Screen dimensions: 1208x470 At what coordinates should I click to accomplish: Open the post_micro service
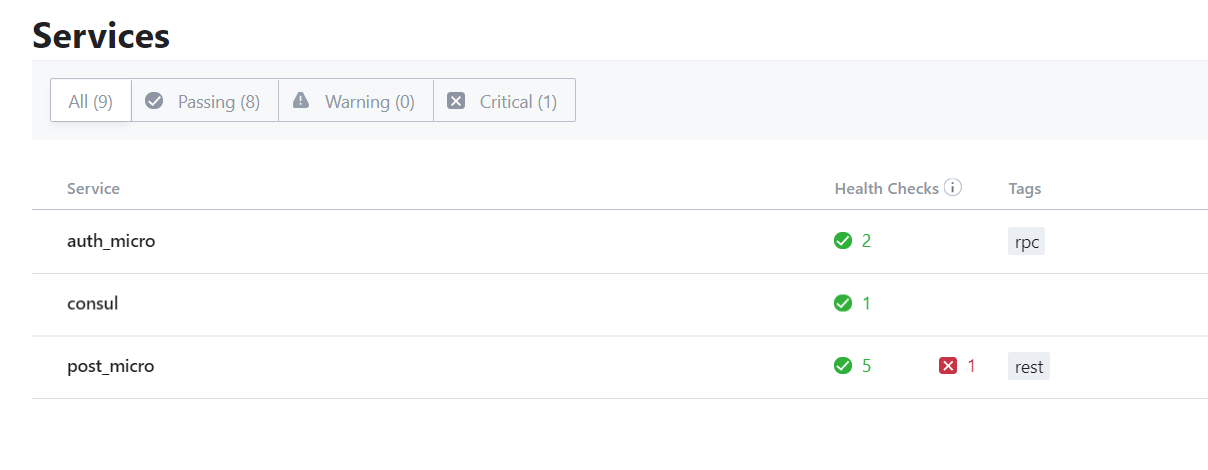click(x=111, y=366)
